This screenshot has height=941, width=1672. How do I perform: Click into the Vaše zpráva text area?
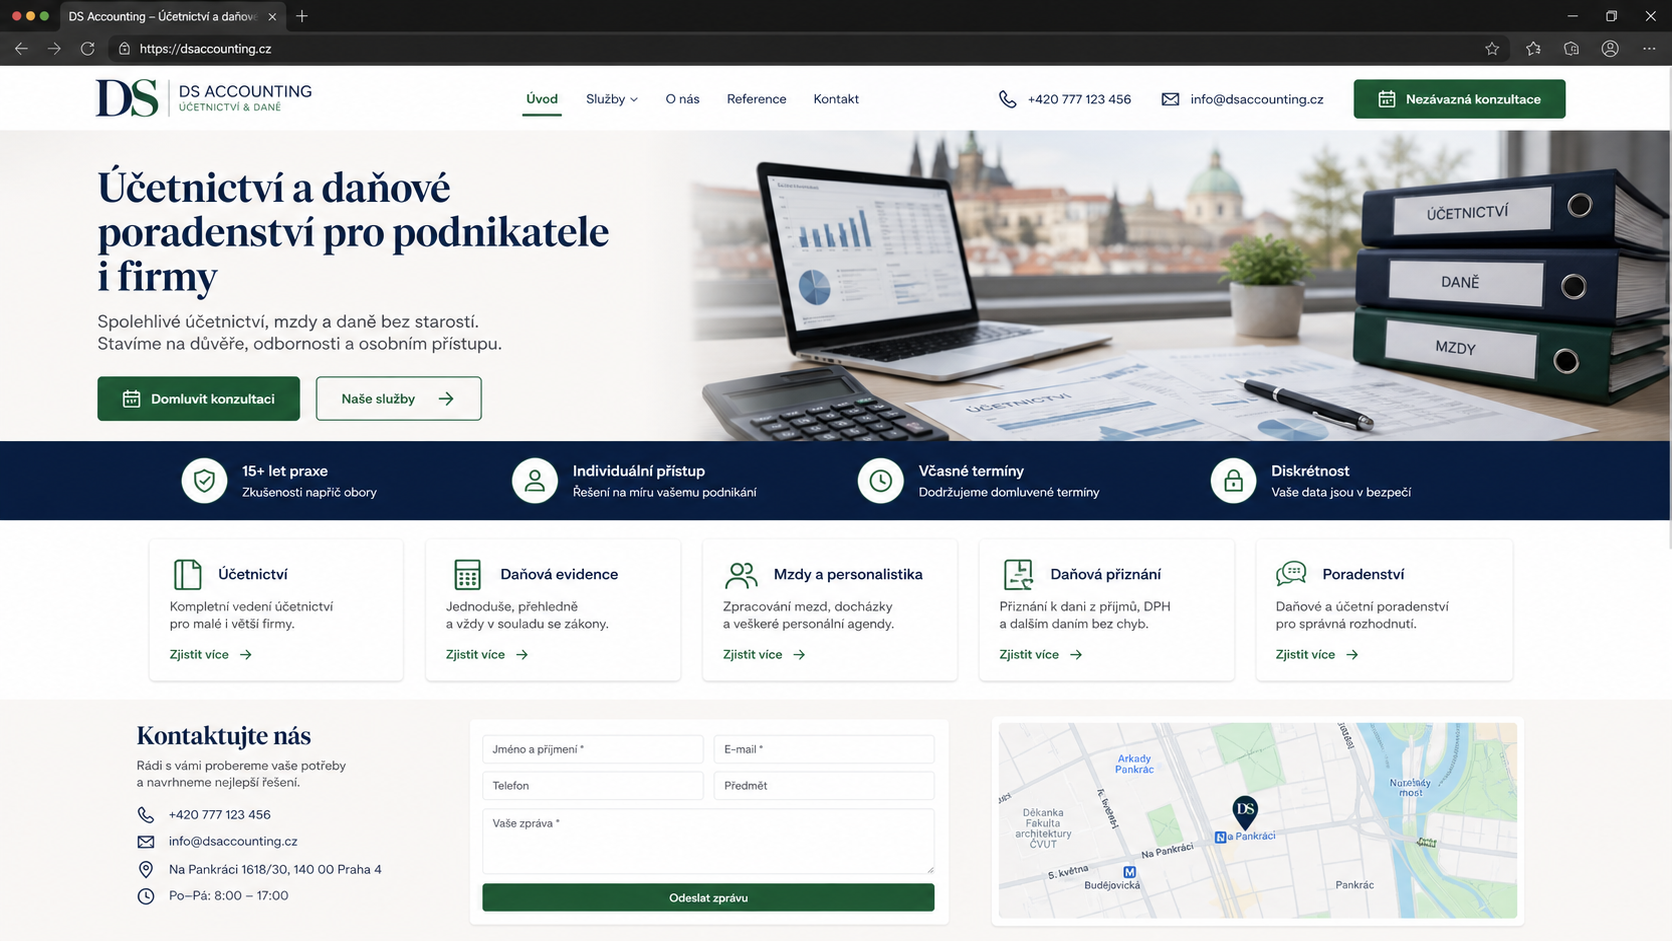(x=708, y=840)
